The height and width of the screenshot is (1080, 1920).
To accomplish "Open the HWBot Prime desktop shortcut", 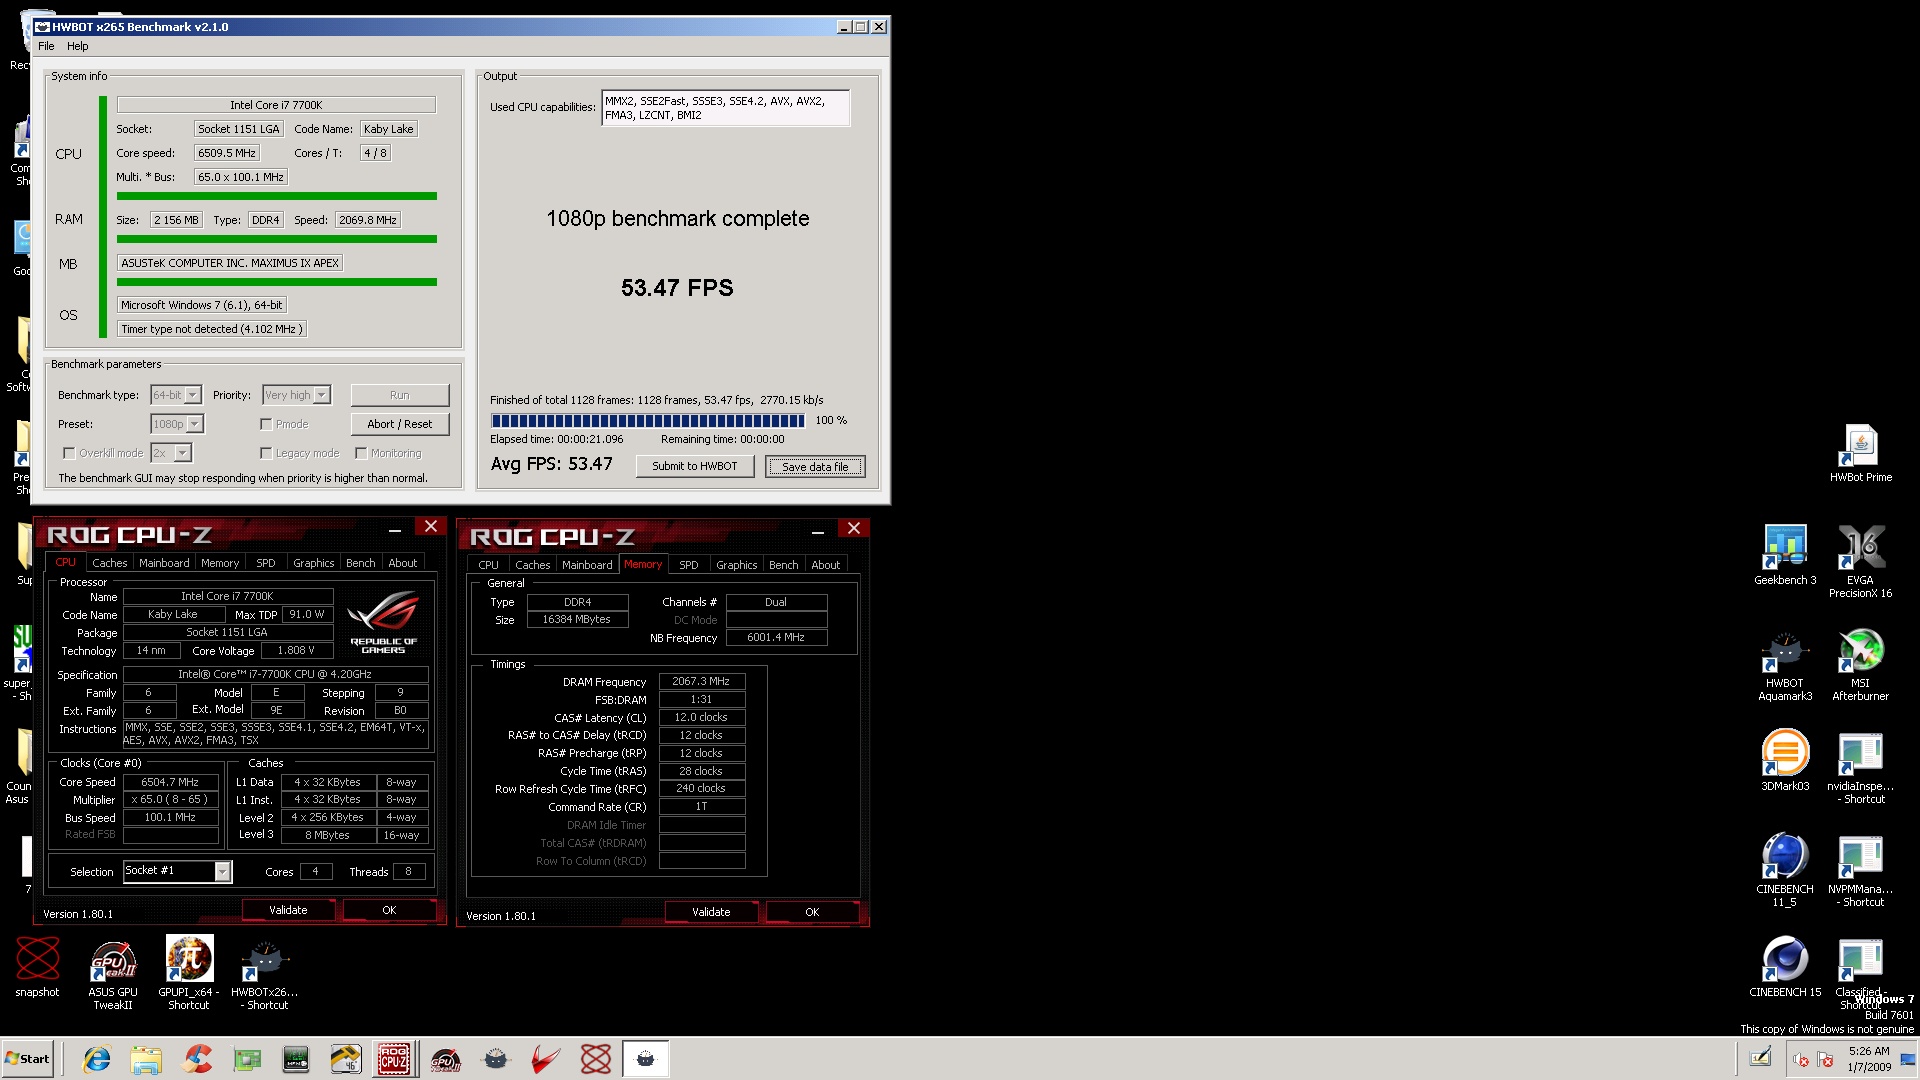I will coord(1860,453).
